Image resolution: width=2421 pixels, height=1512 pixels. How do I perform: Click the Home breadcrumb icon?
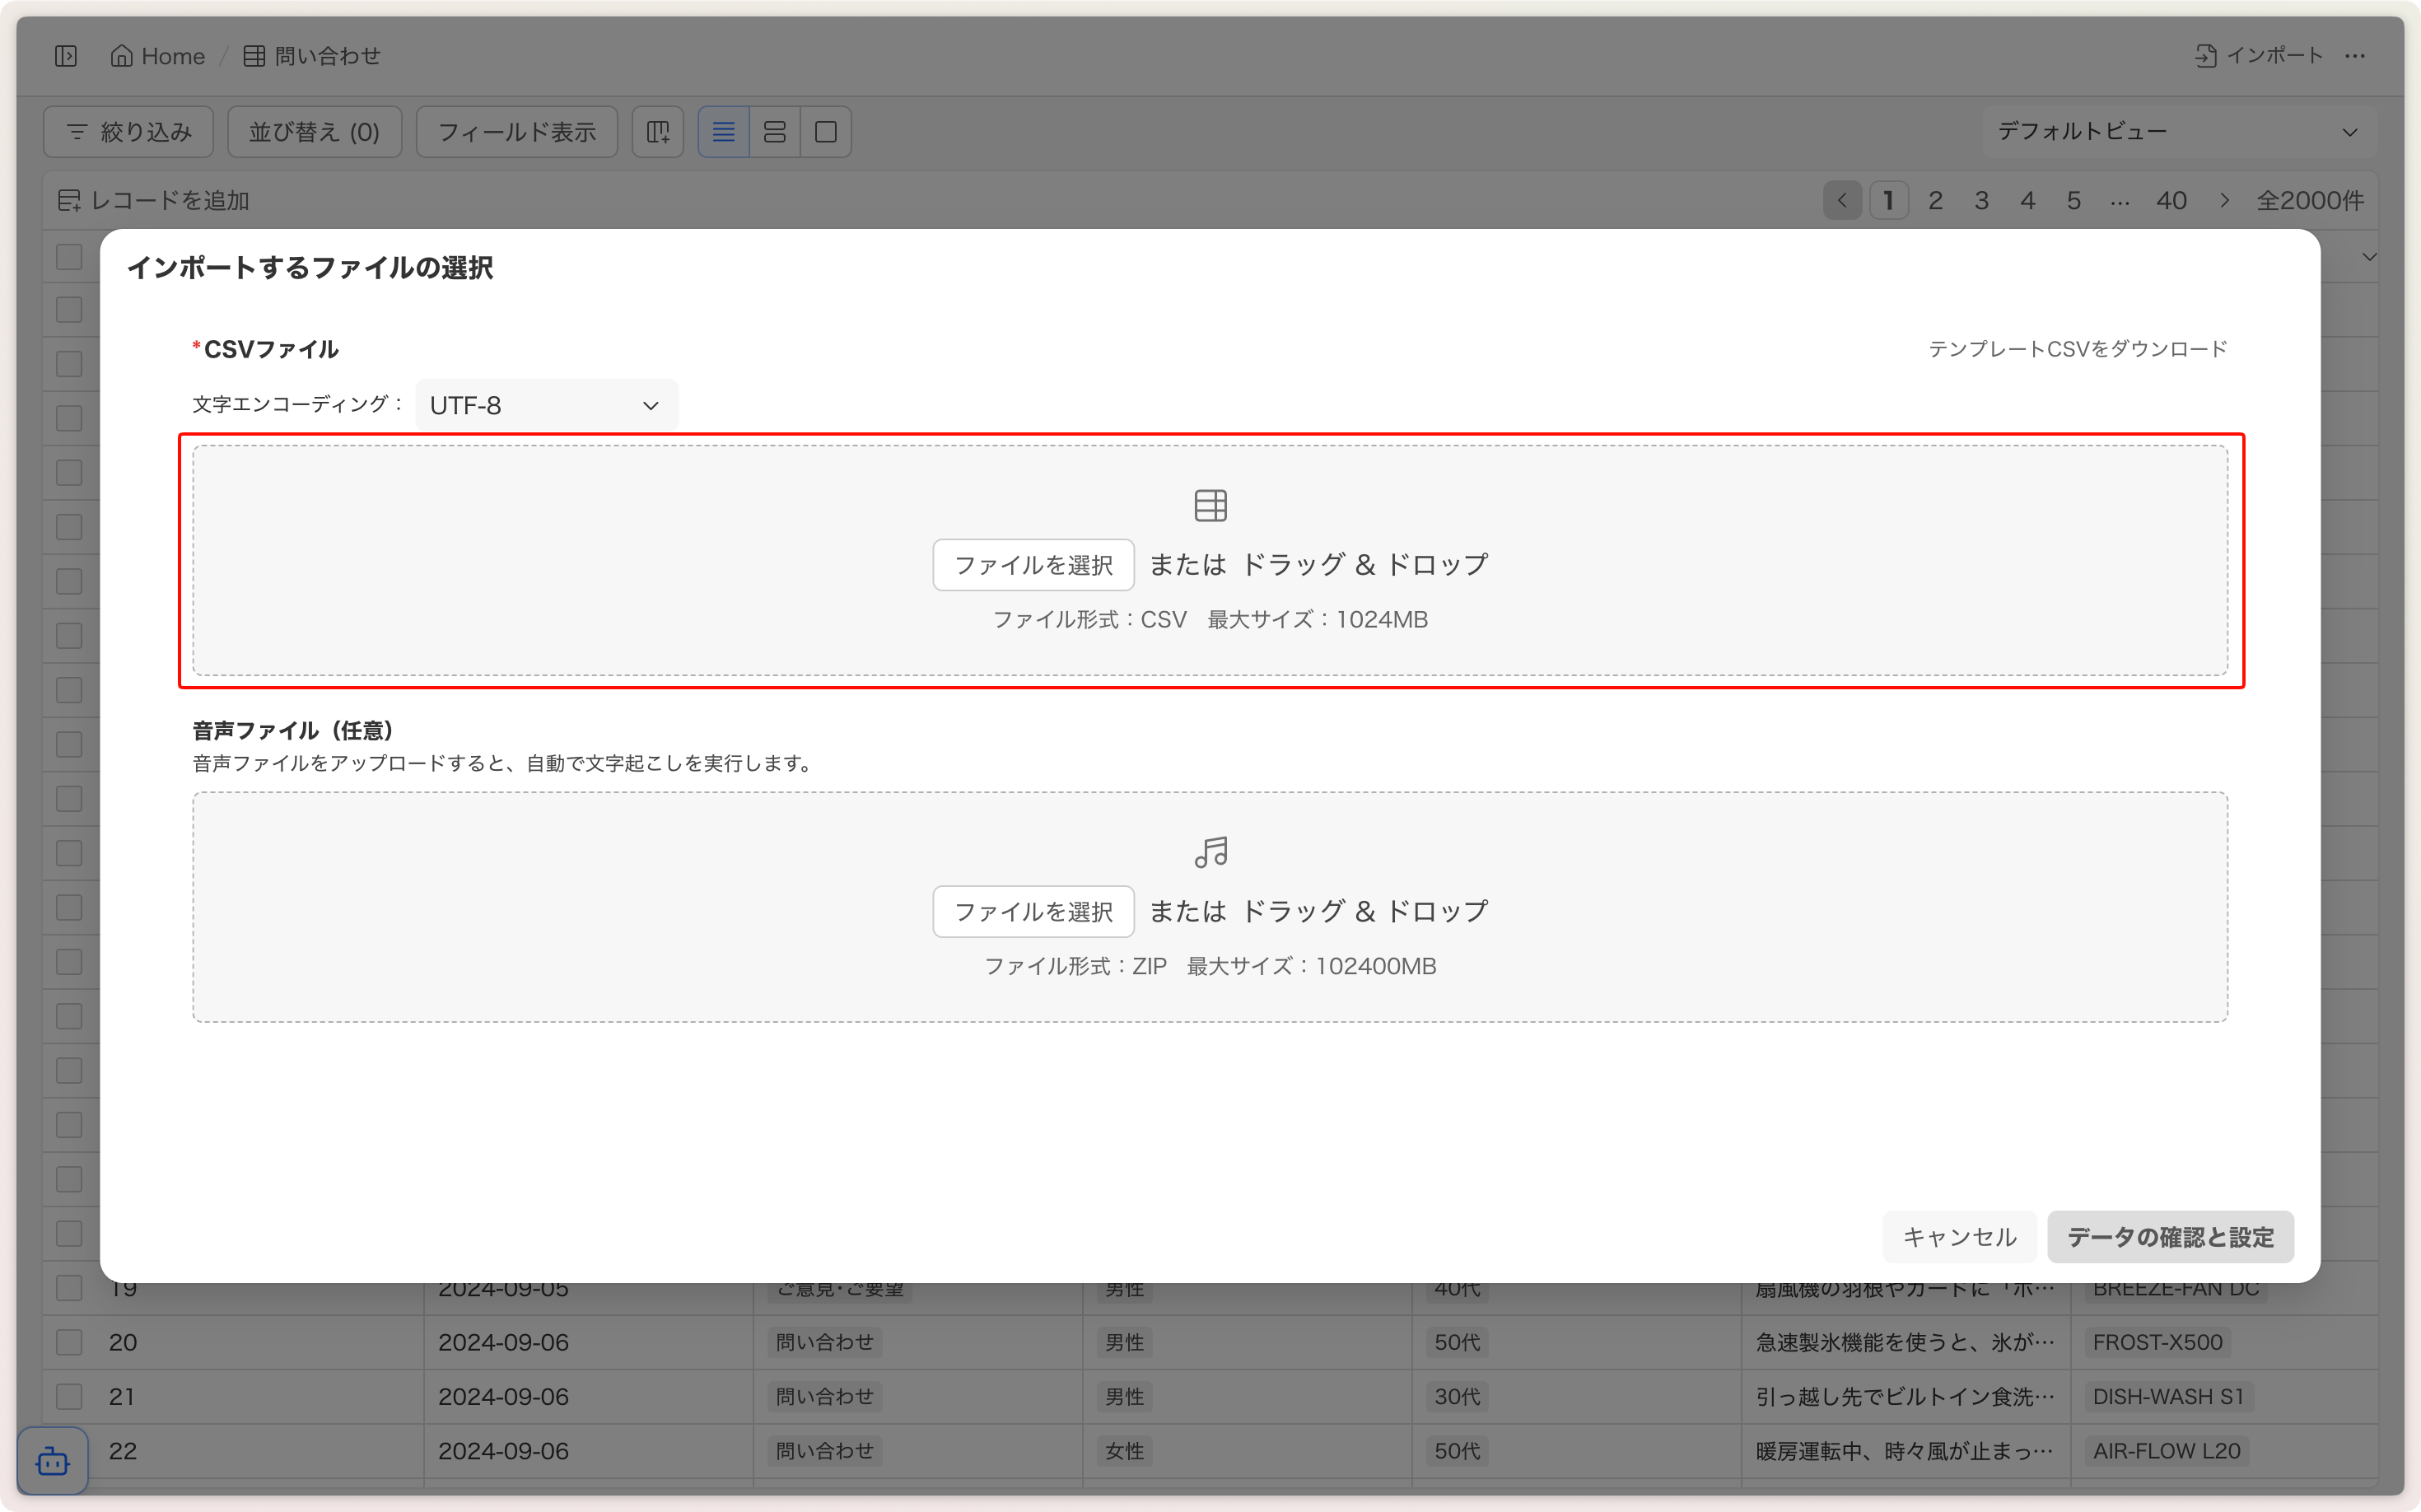coord(121,56)
